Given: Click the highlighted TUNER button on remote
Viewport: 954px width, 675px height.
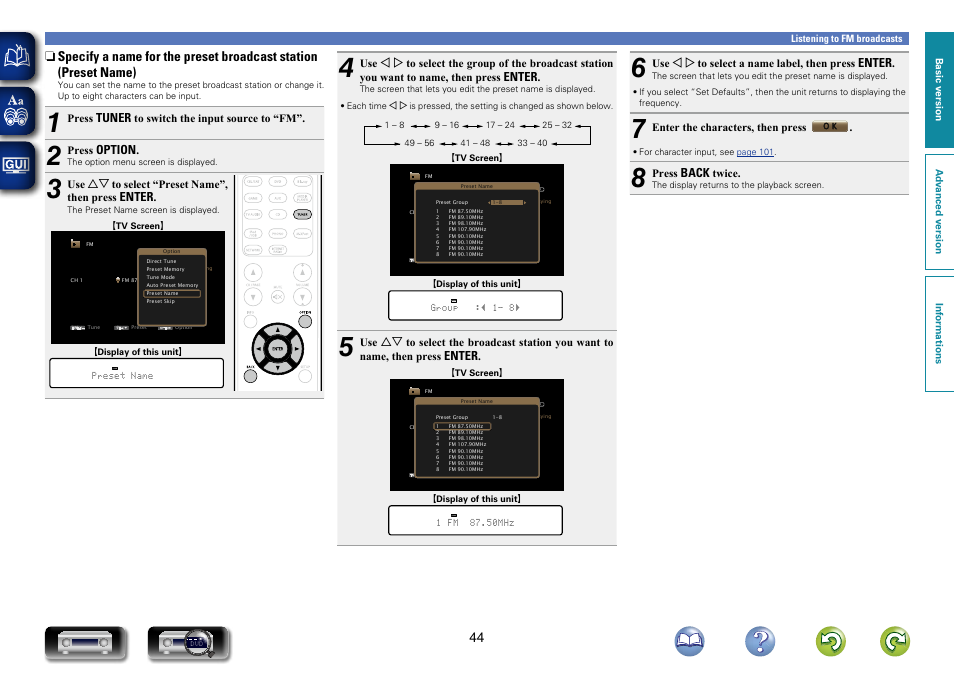Looking at the screenshot, I should tap(302, 214).
